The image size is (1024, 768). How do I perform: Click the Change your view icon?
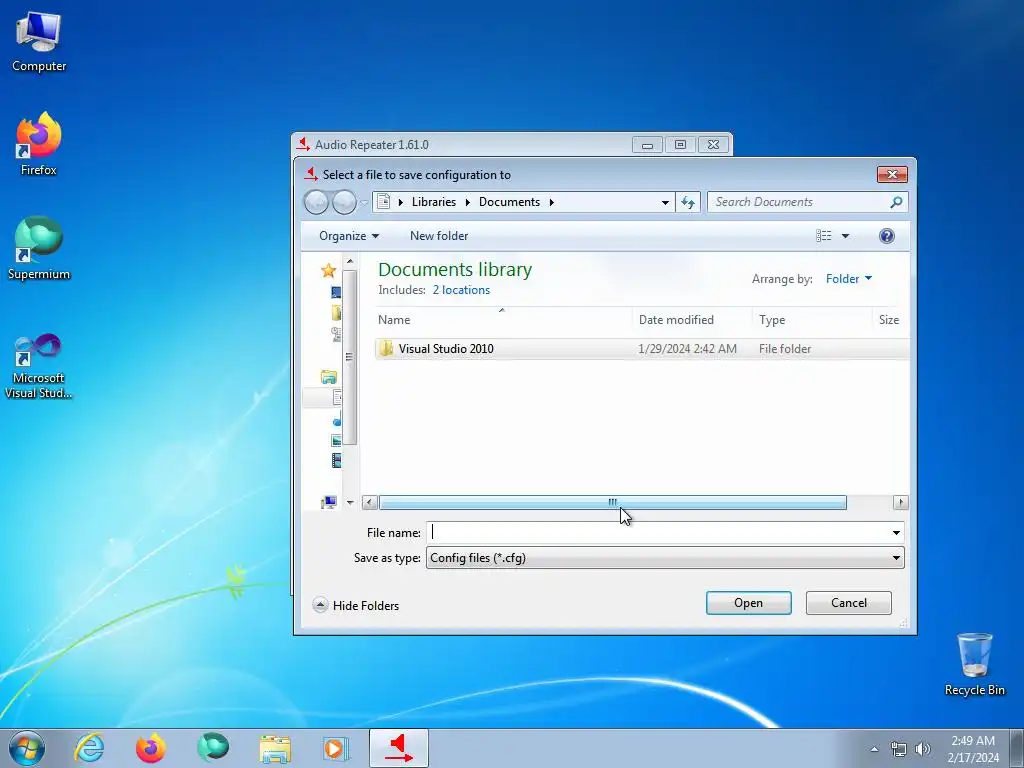point(824,236)
